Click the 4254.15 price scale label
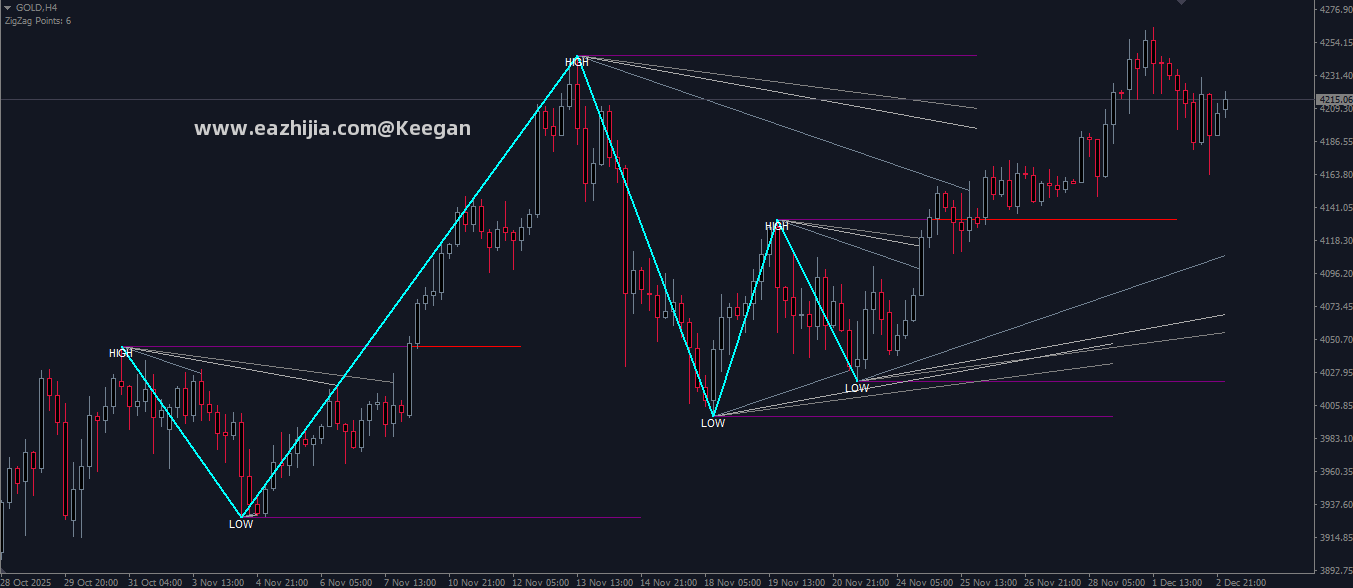Viewport: 1353px width, 588px height. pyautogui.click(x=1336, y=43)
